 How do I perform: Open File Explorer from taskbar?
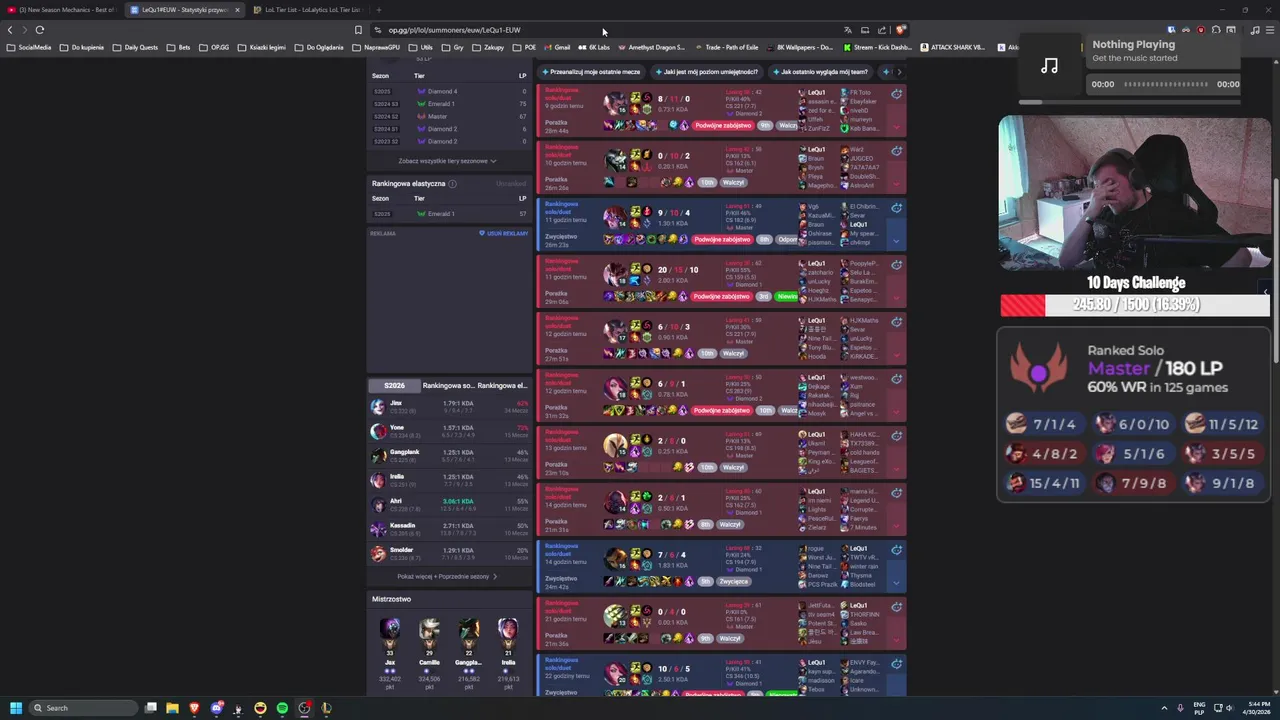point(172,708)
